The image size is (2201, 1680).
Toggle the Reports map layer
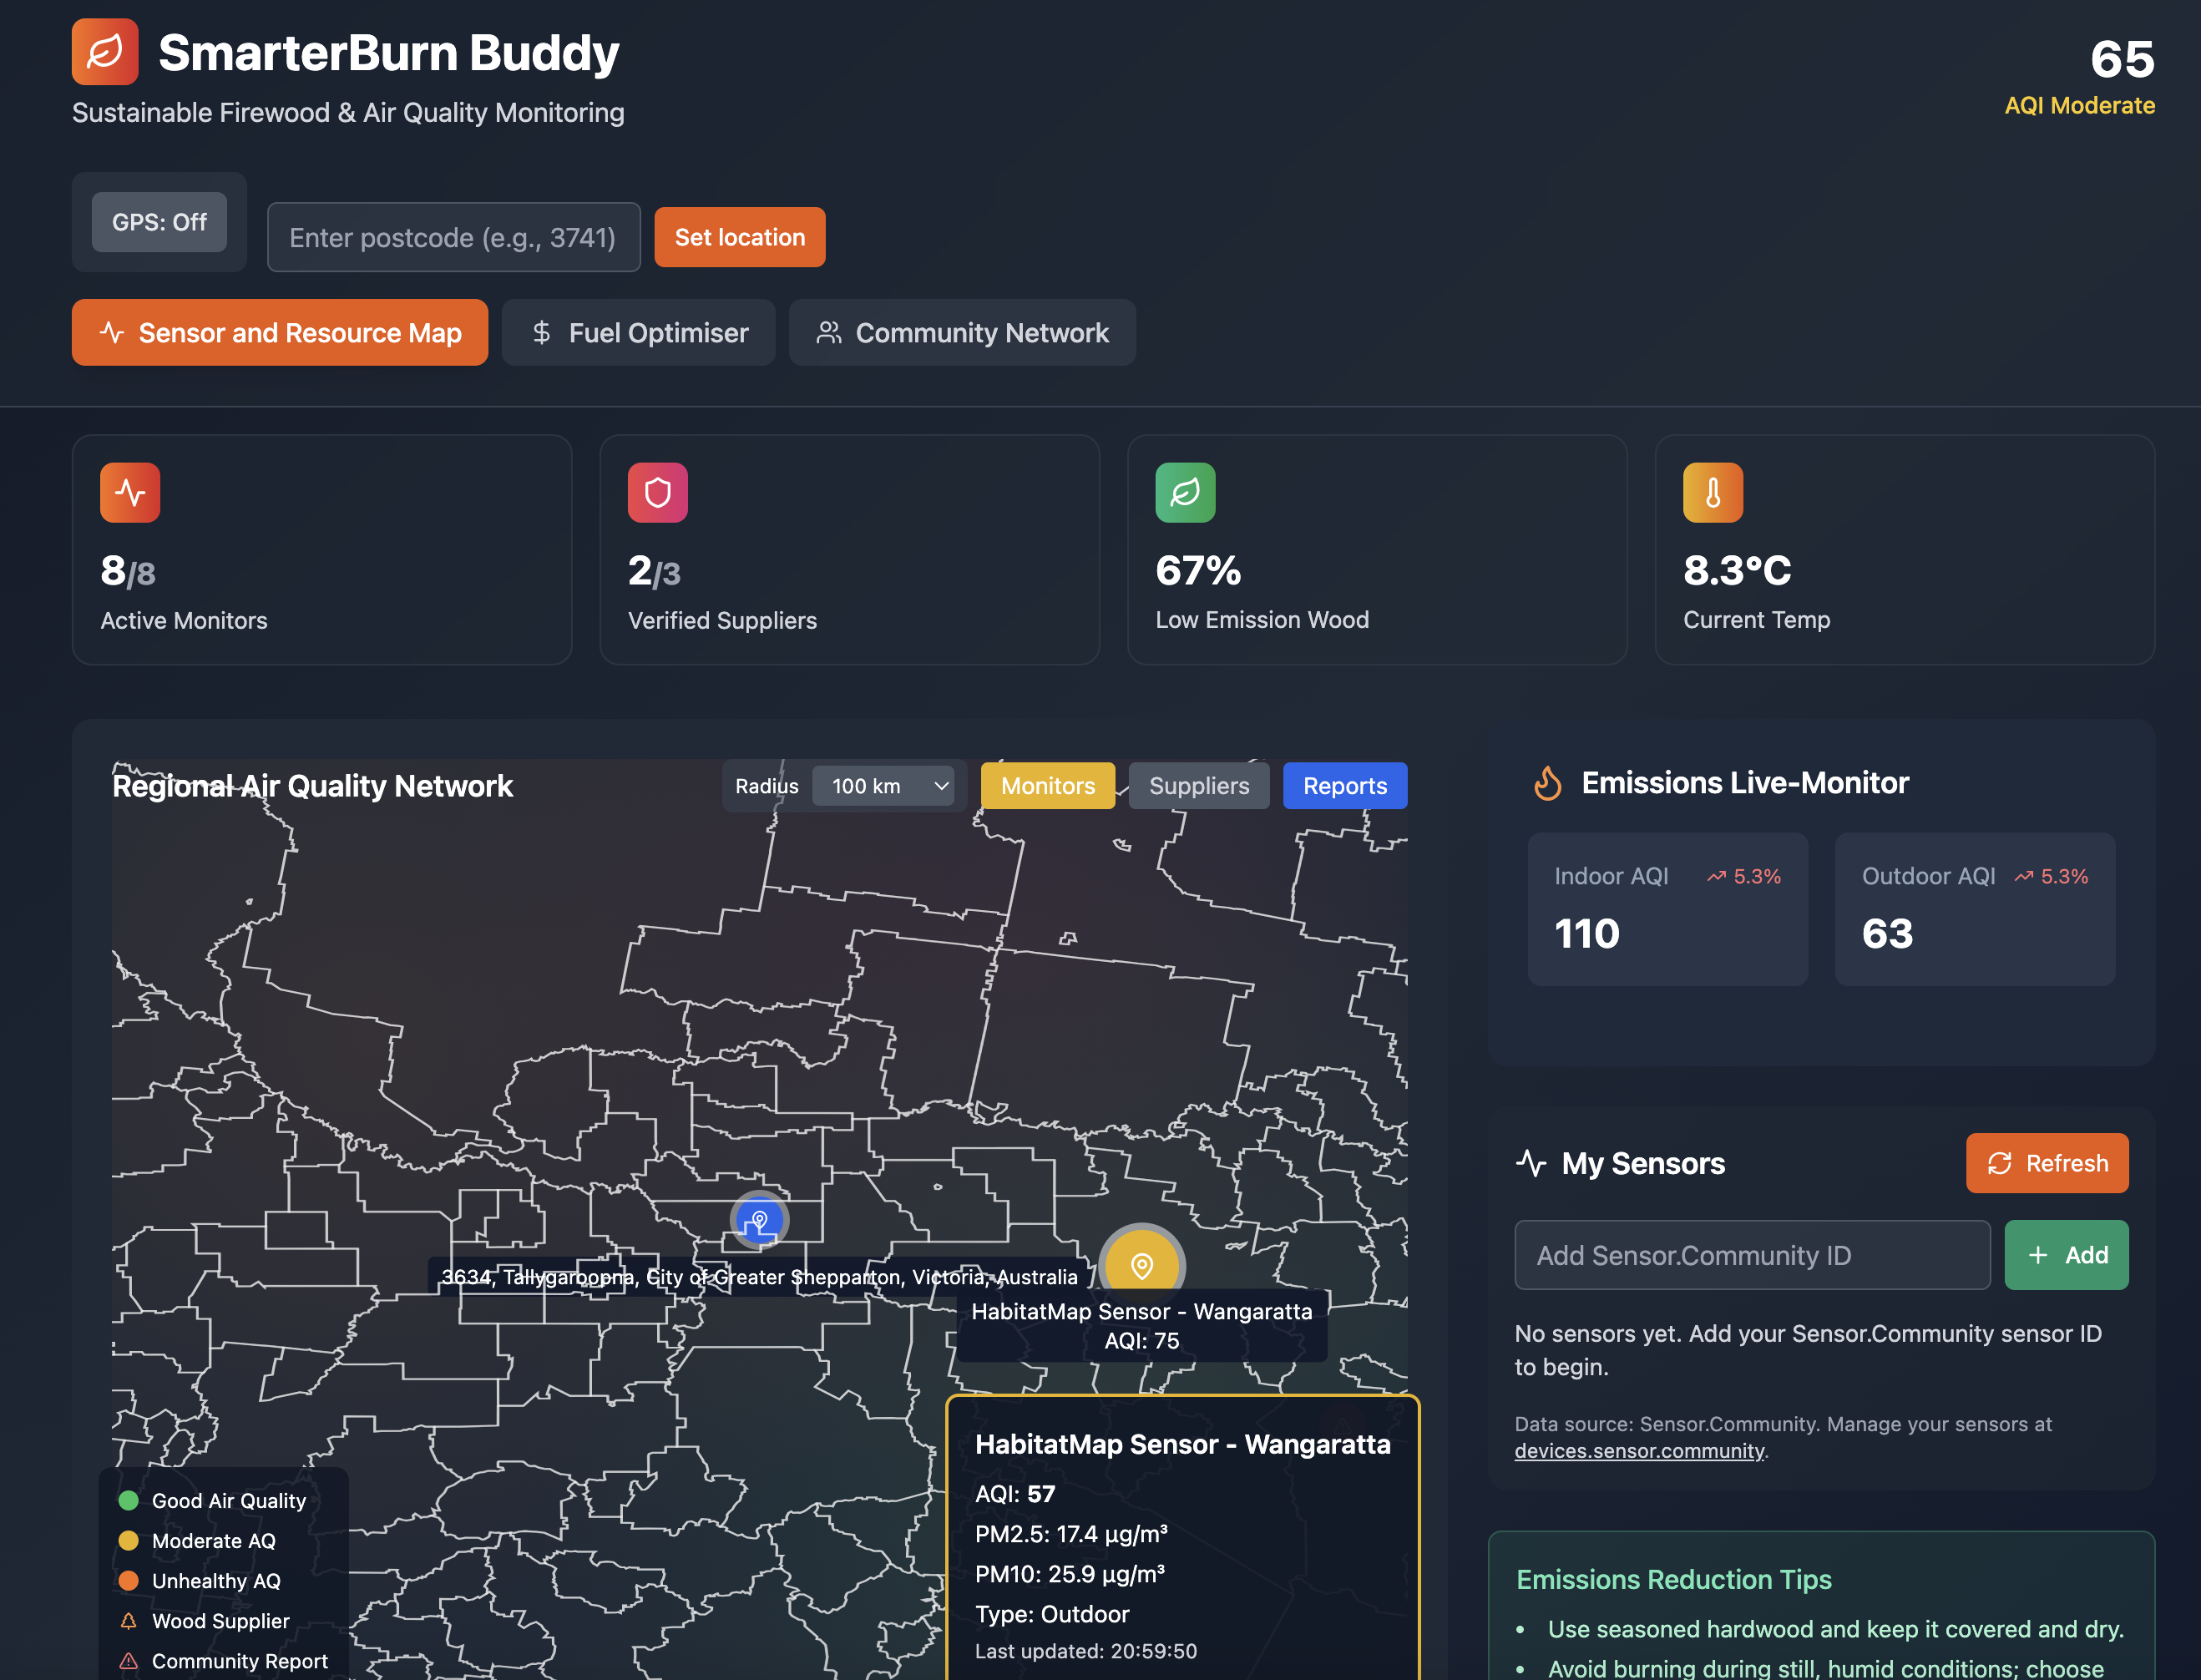[1344, 786]
